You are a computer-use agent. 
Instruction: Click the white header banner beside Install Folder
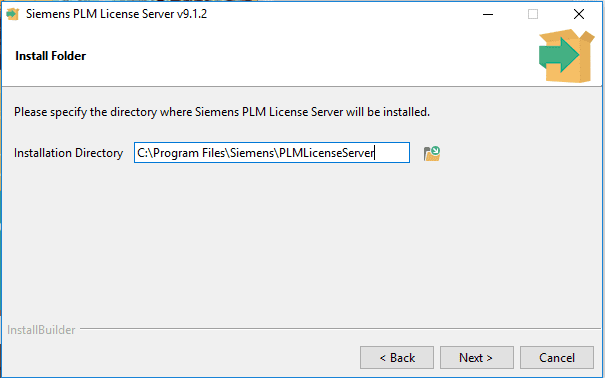click(x=309, y=56)
